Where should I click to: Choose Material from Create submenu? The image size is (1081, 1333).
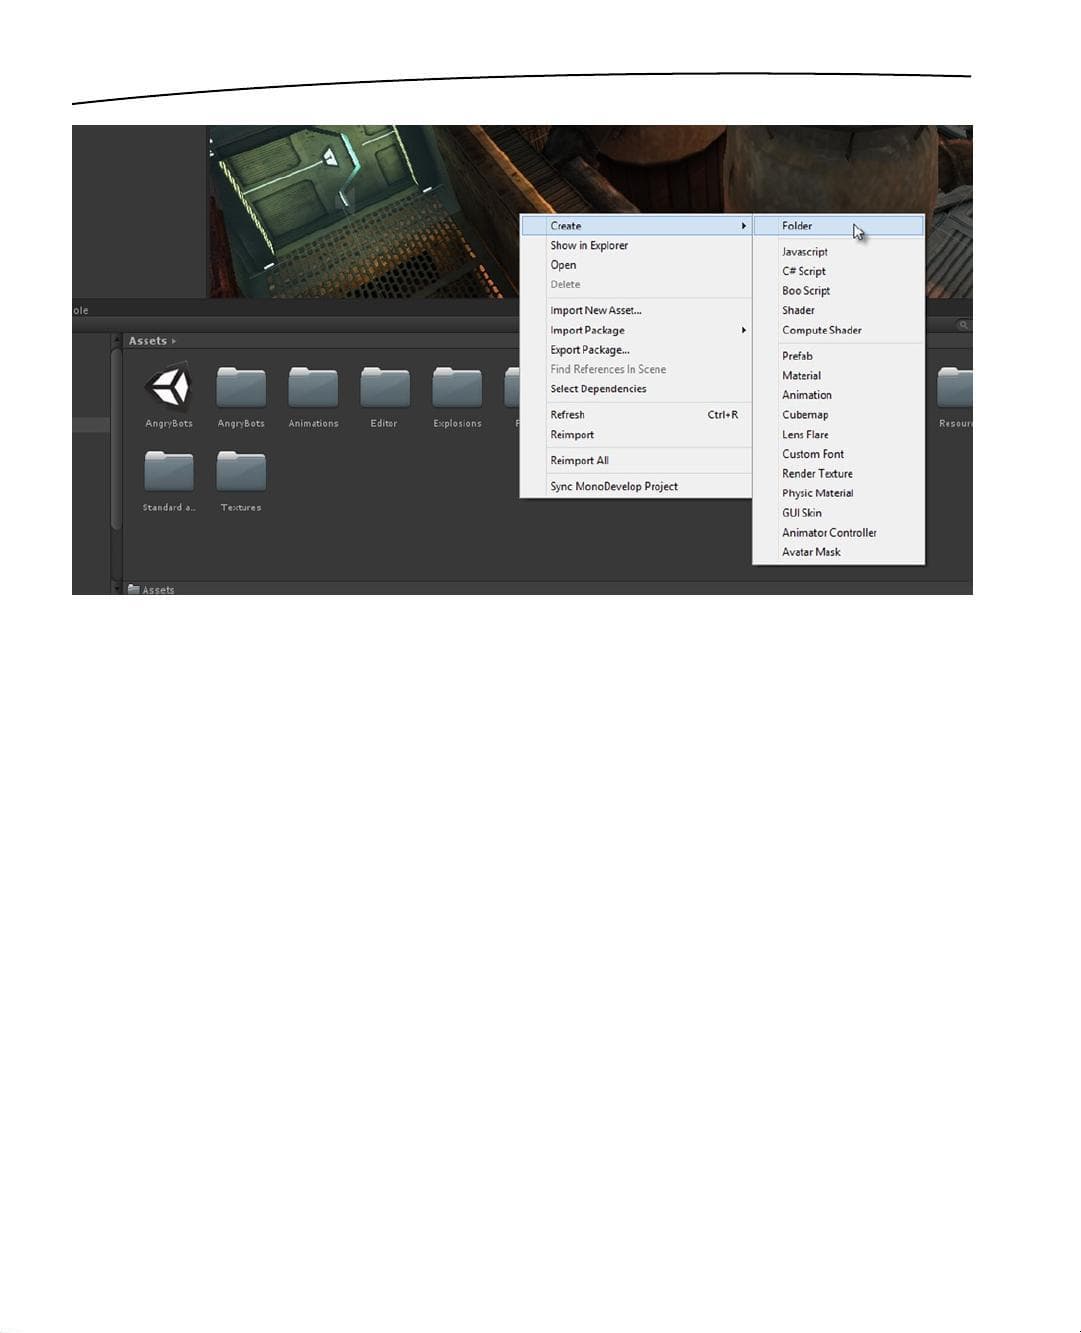coord(838,376)
